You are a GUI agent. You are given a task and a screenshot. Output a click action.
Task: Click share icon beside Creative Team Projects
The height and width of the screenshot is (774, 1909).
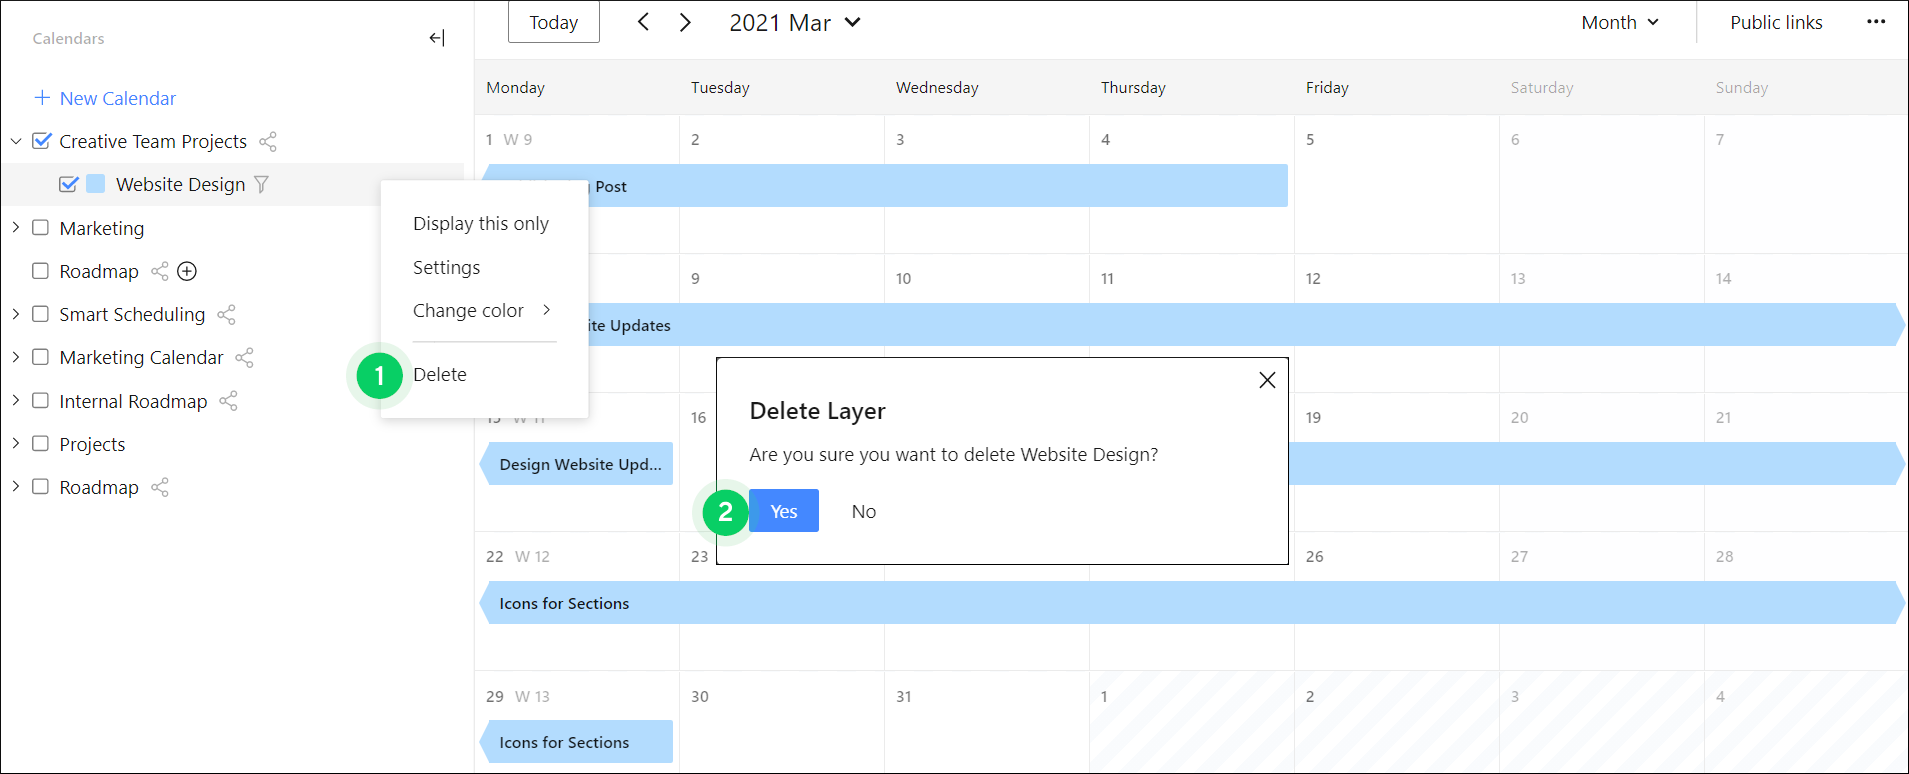(268, 142)
